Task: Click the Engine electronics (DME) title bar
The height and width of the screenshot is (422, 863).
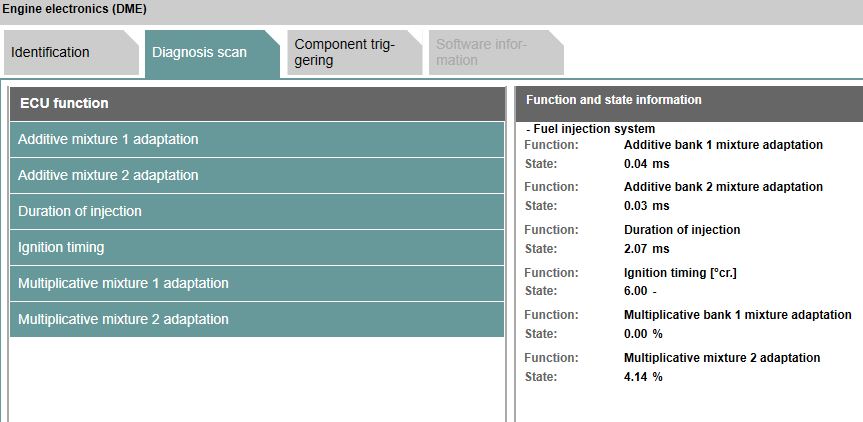Action: coord(431,8)
